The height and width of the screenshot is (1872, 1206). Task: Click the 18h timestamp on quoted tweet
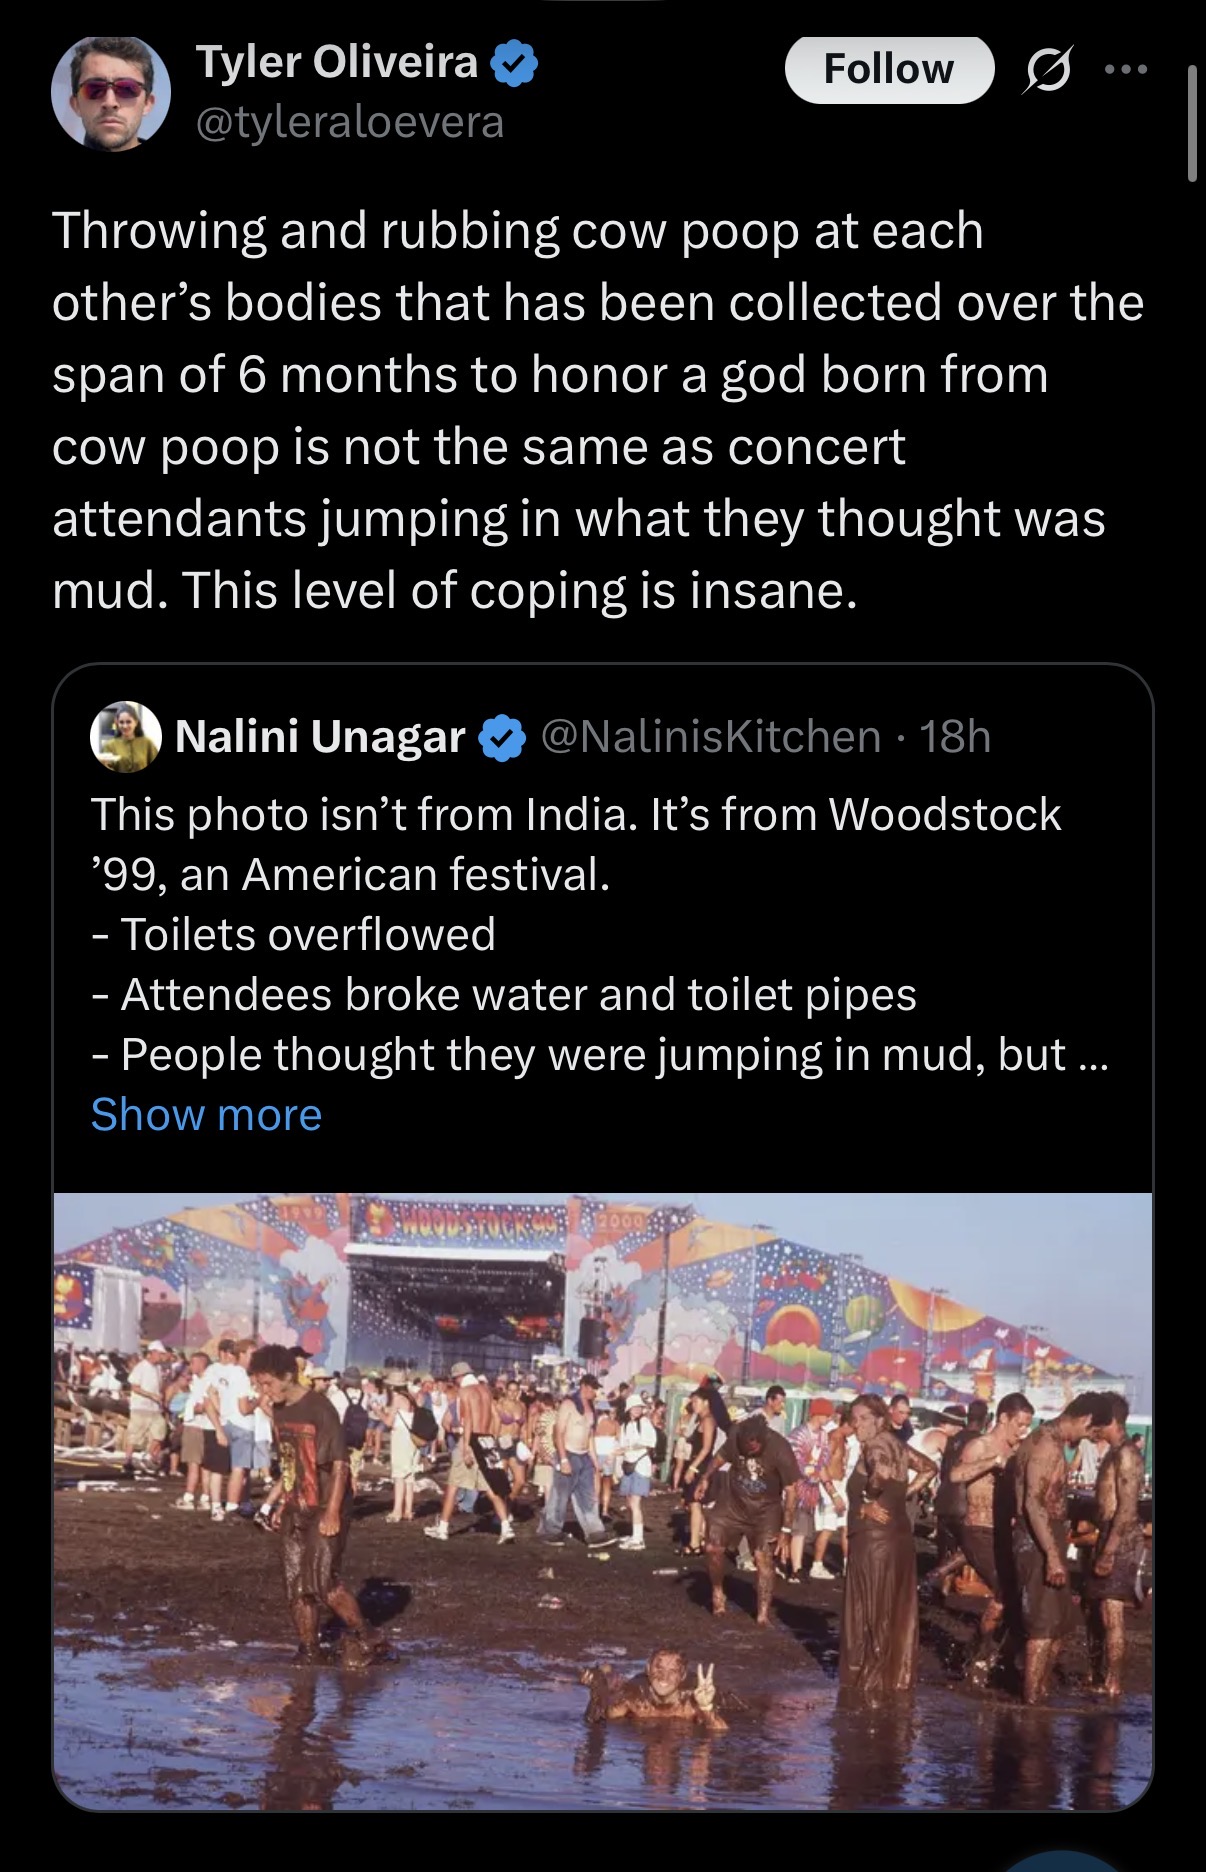click(955, 737)
